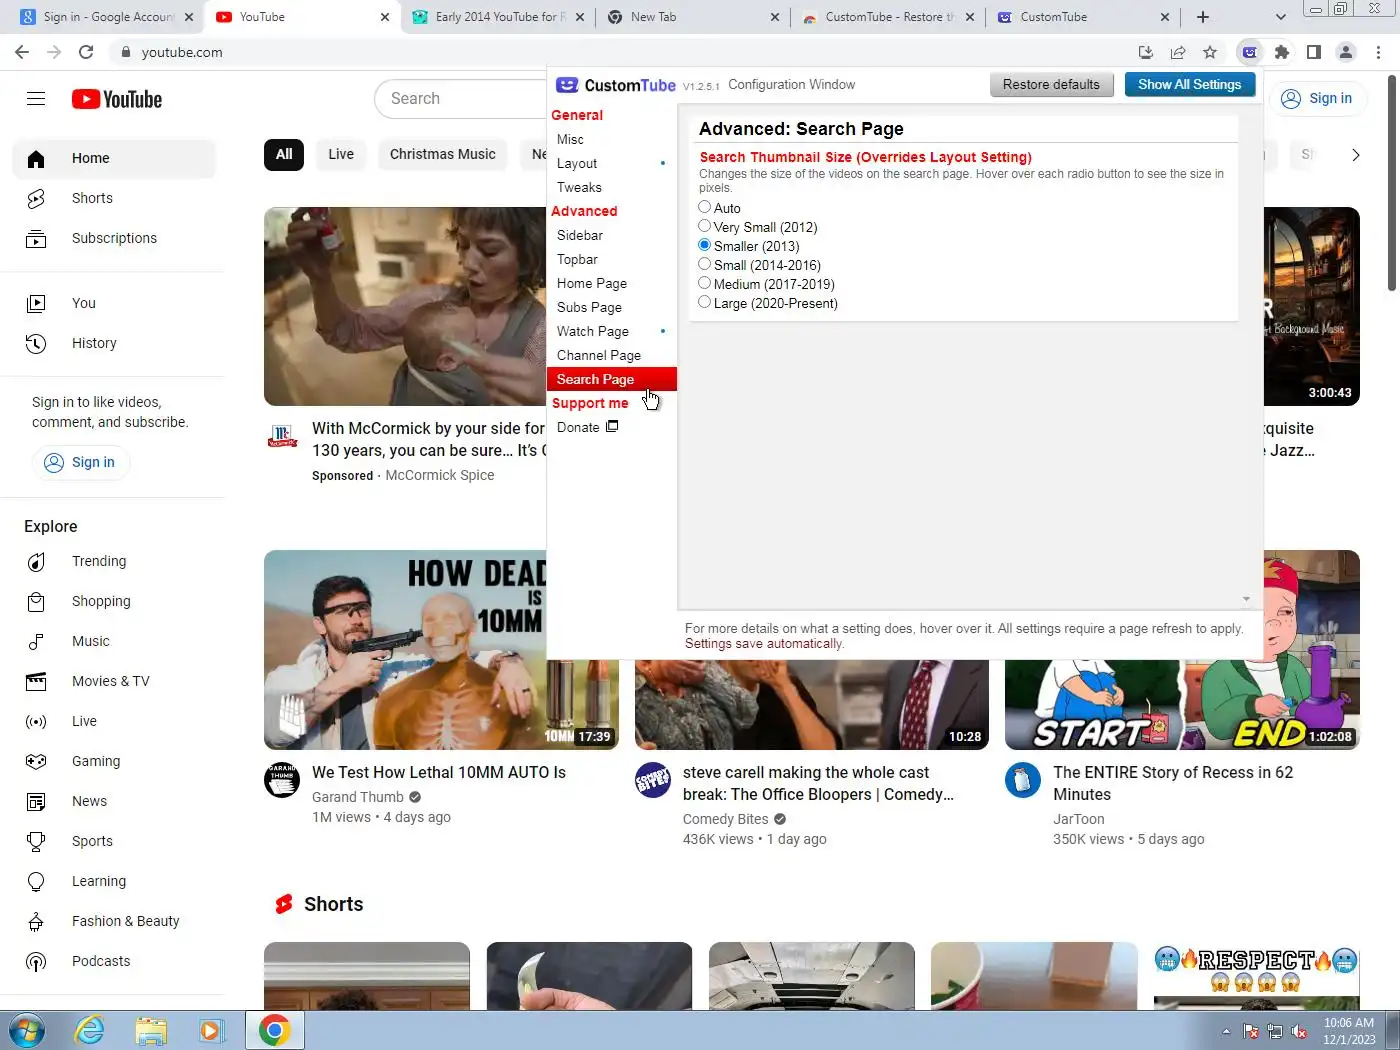
Task: Open Chrome's three-dot menu
Action: [1379, 52]
